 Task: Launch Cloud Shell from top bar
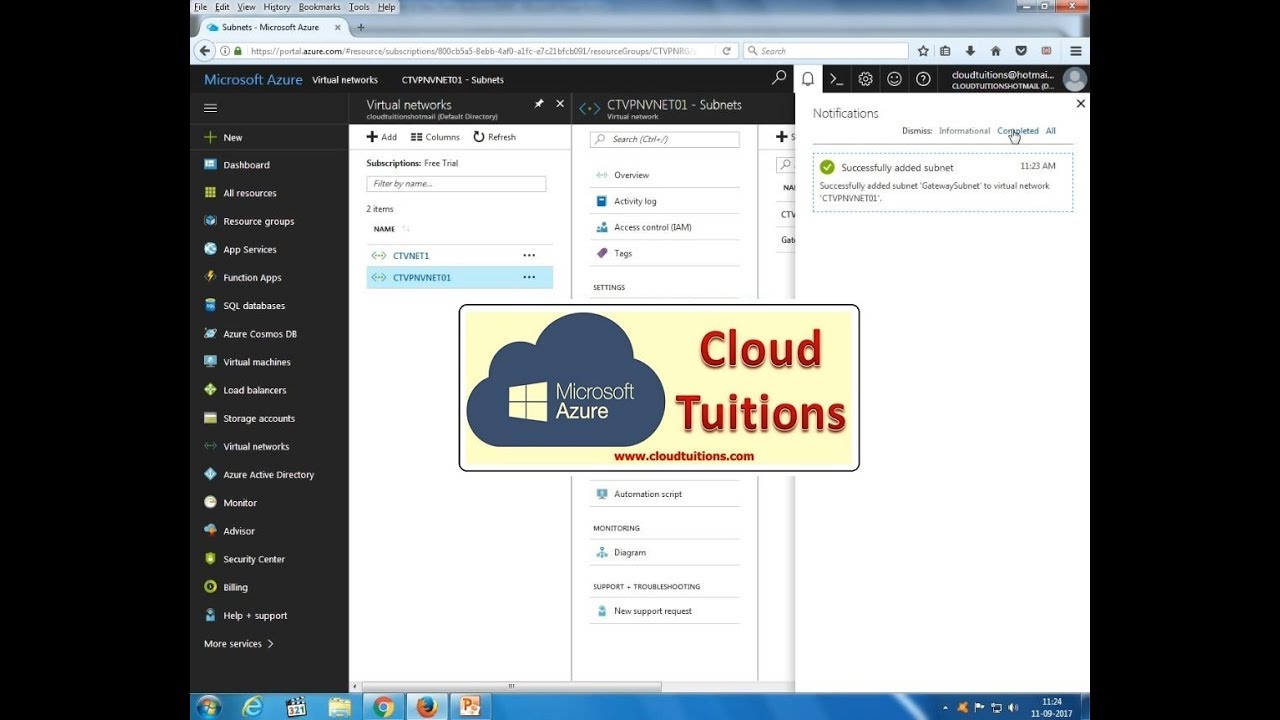[837, 79]
